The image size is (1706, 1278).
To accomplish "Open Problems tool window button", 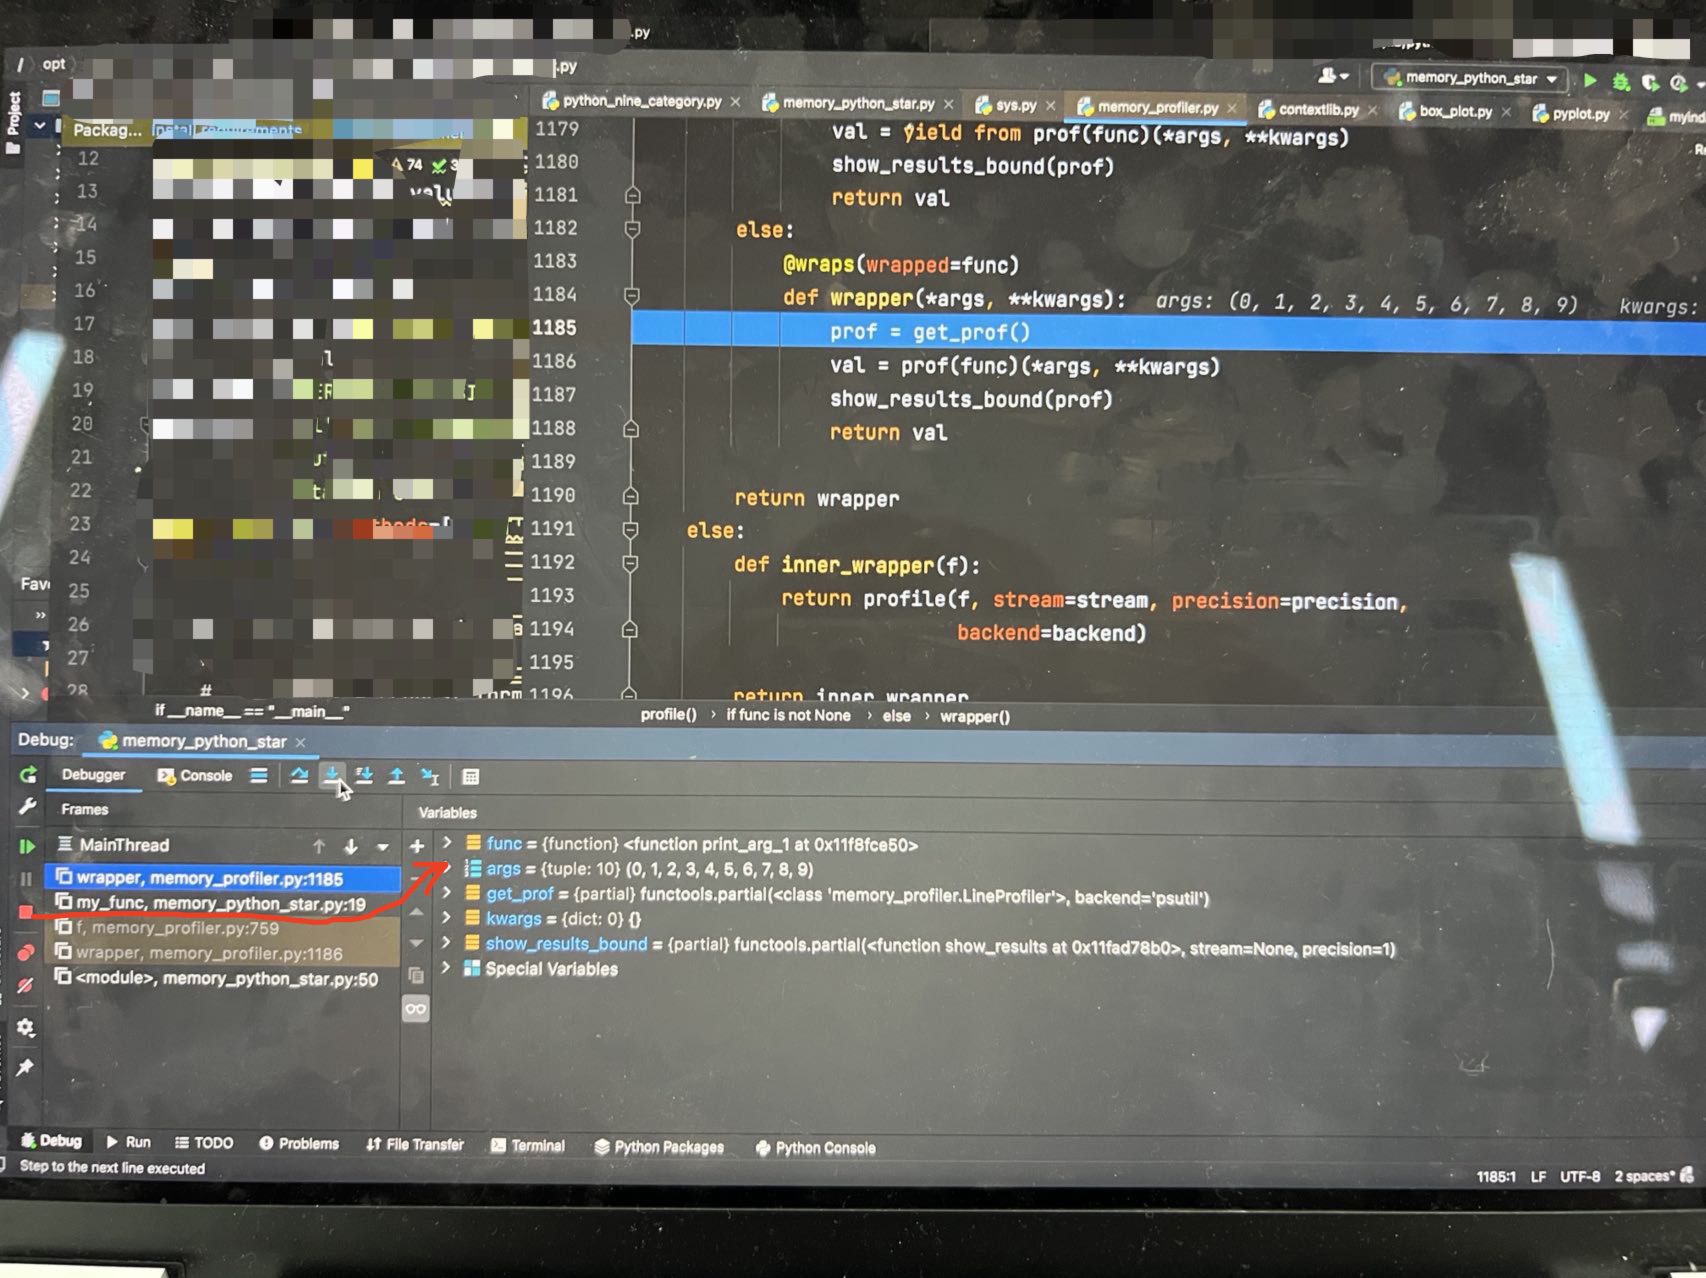I will coord(299,1143).
